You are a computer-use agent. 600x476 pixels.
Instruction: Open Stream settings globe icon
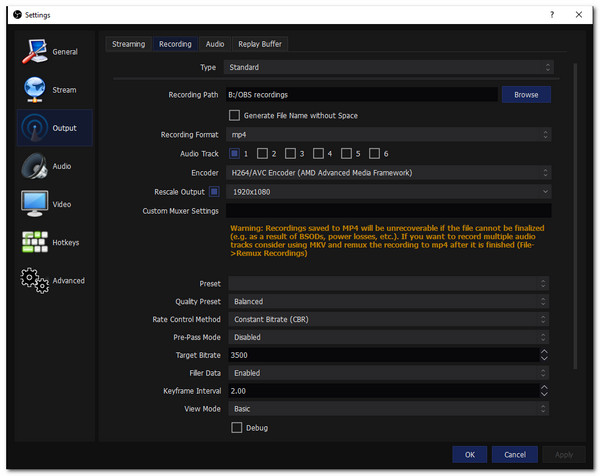34,90
